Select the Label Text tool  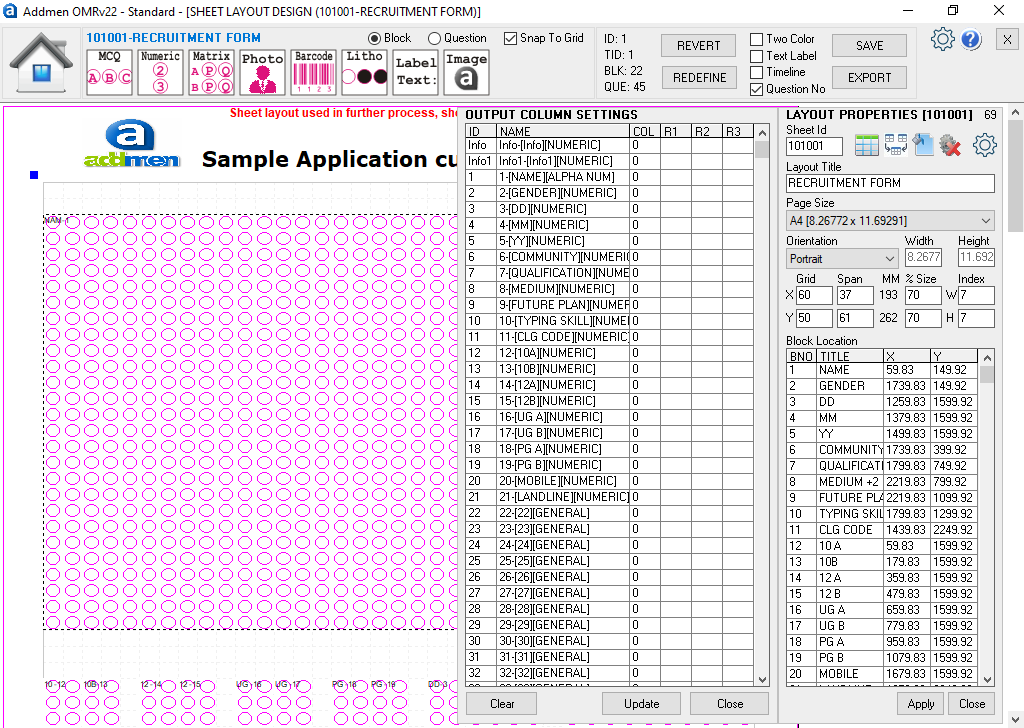point(415,72)
